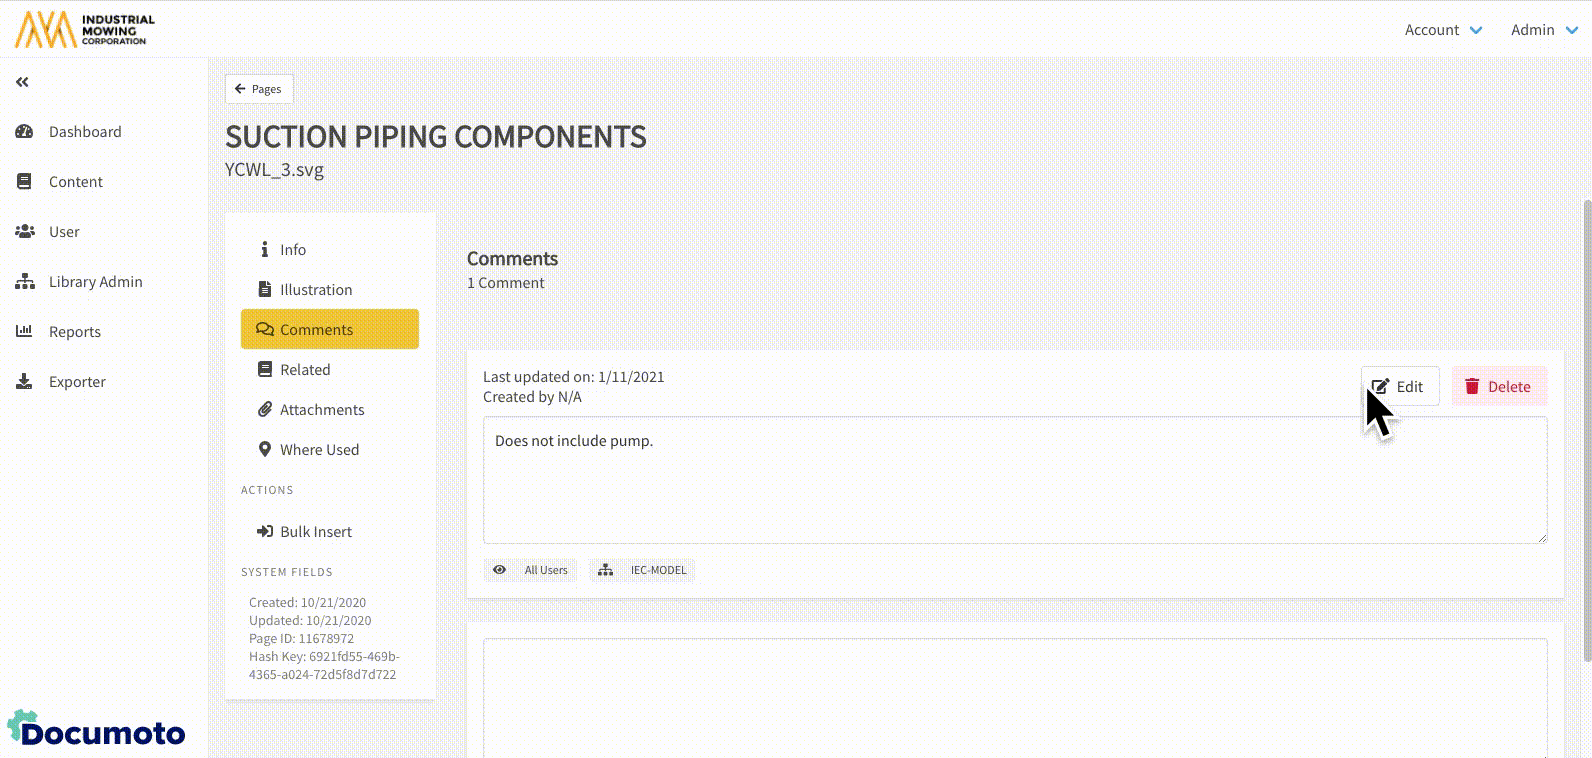The image size is (1592, 758).
Task: Click the Where Used location pin icon
Action: point(265,450)
